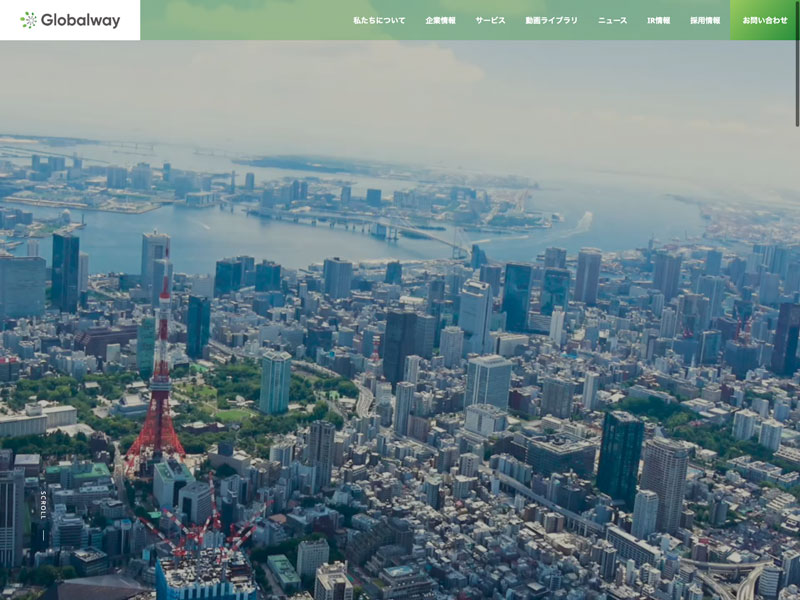The width and height of the screenshot is (800, 600).
Task: Select 企業情報 in the navigation bar
Action: [x=440, y=20]
